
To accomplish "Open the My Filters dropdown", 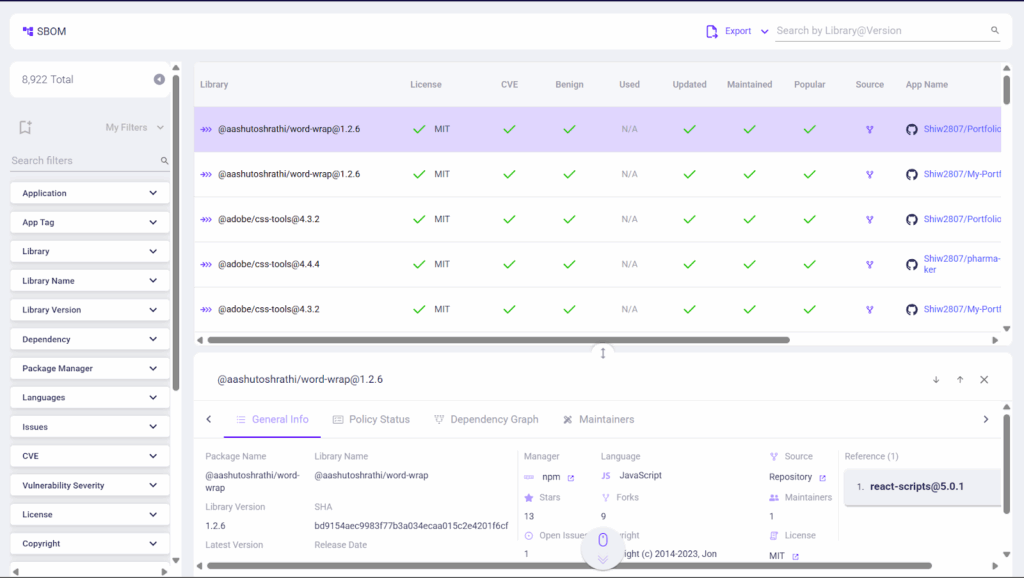I will pyautogui.click(x=135, y=127).
